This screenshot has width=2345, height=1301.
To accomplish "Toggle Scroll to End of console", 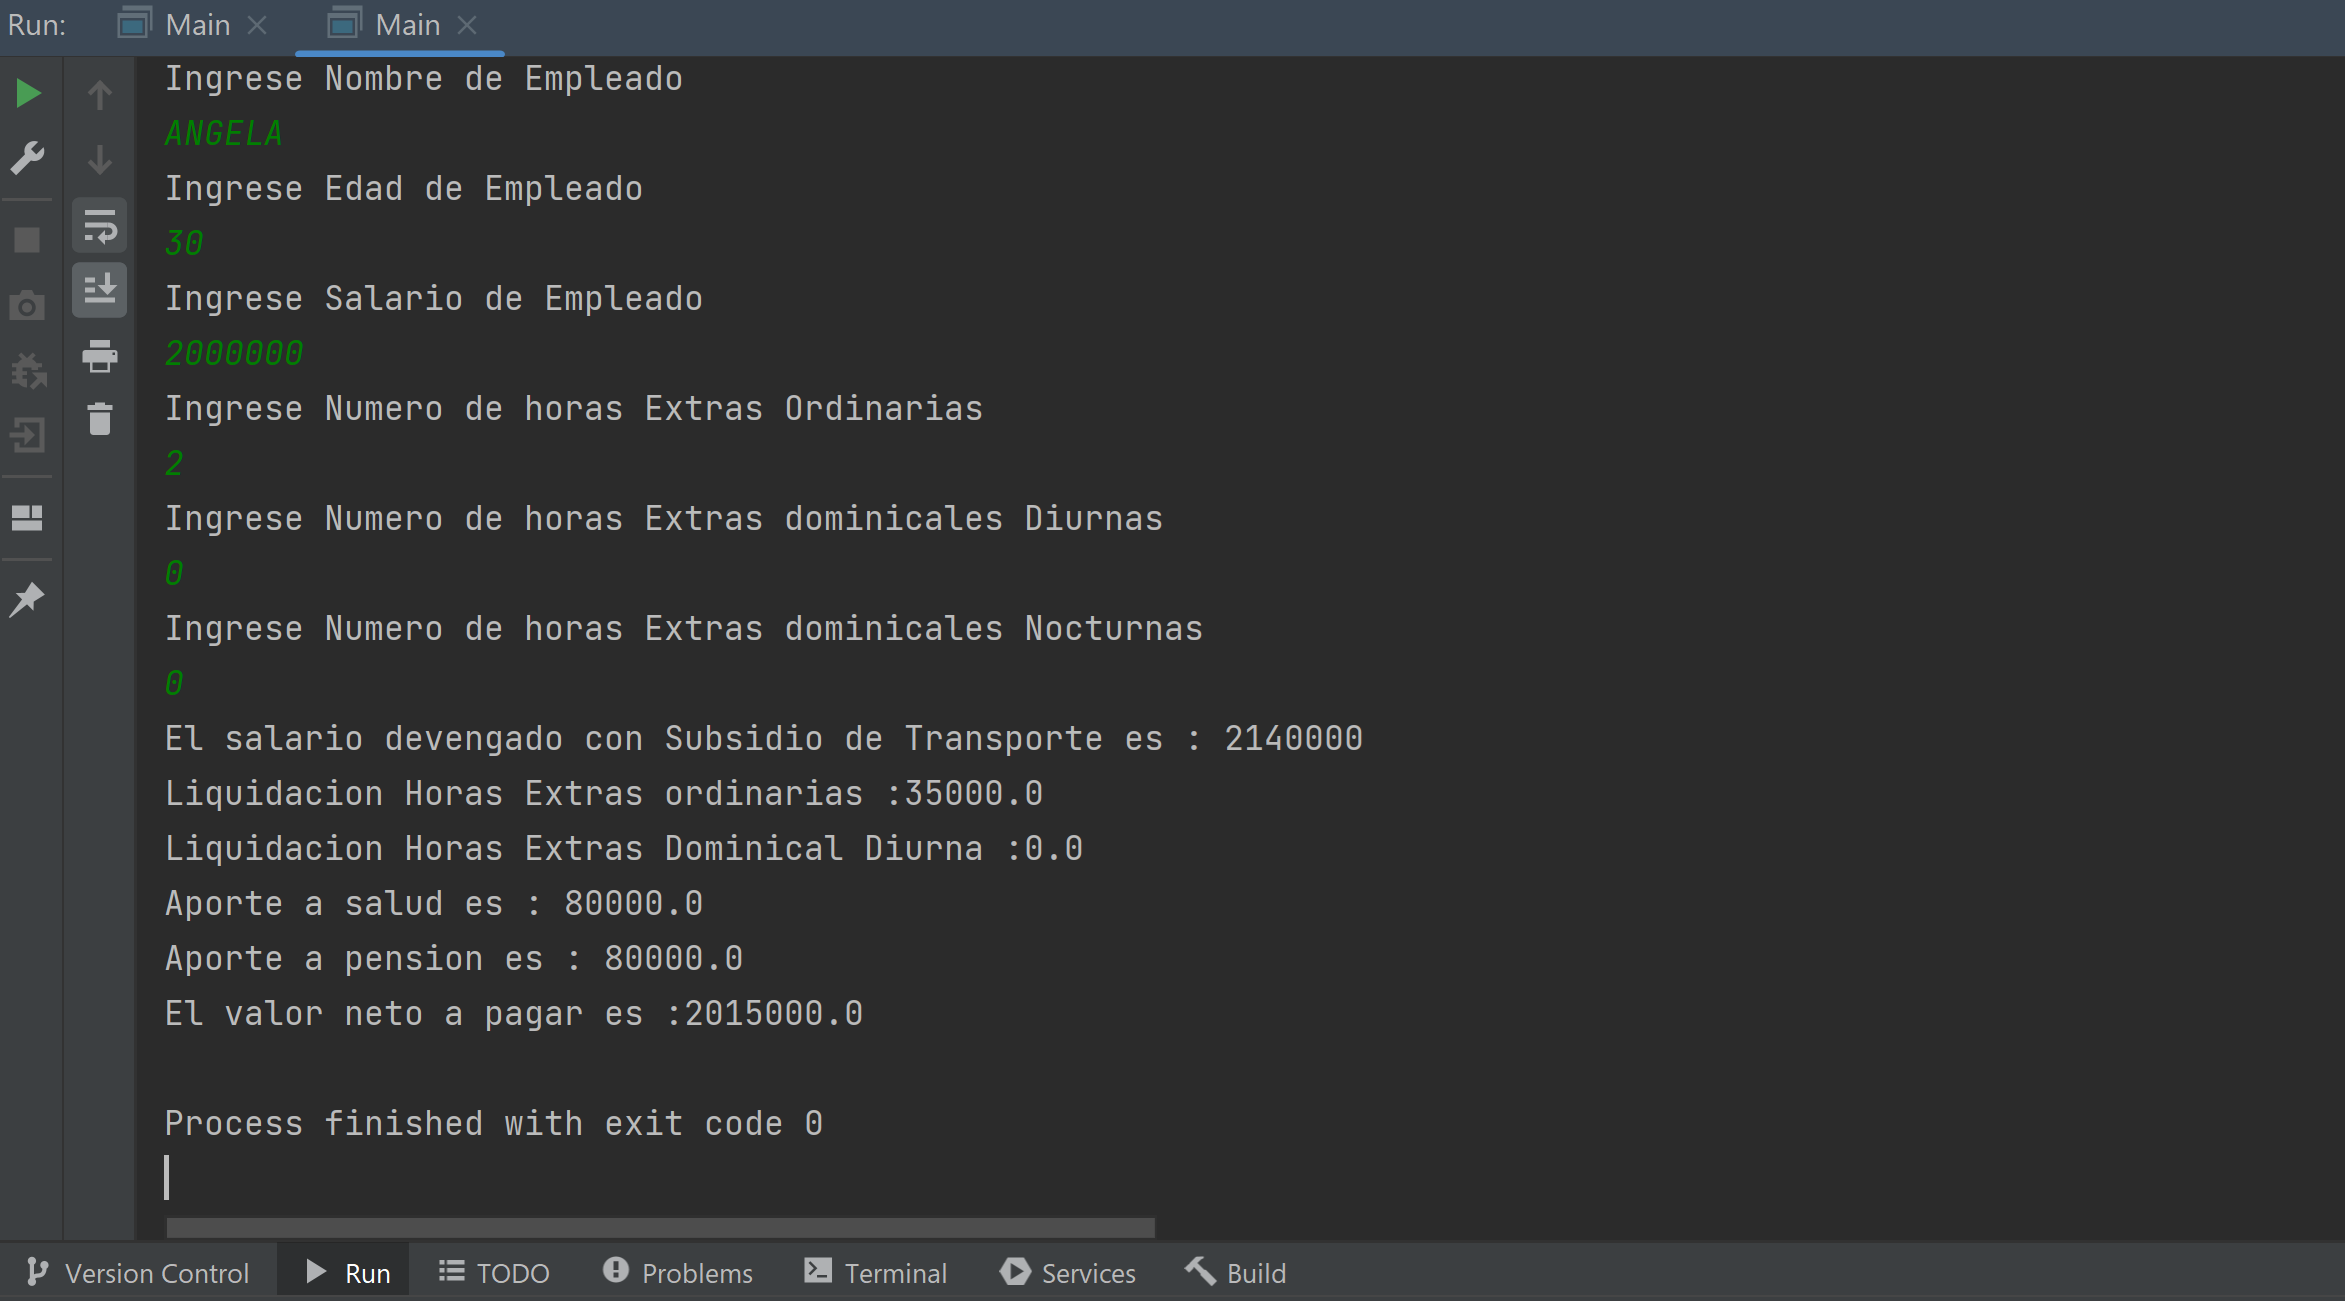I will pos(100,290).
